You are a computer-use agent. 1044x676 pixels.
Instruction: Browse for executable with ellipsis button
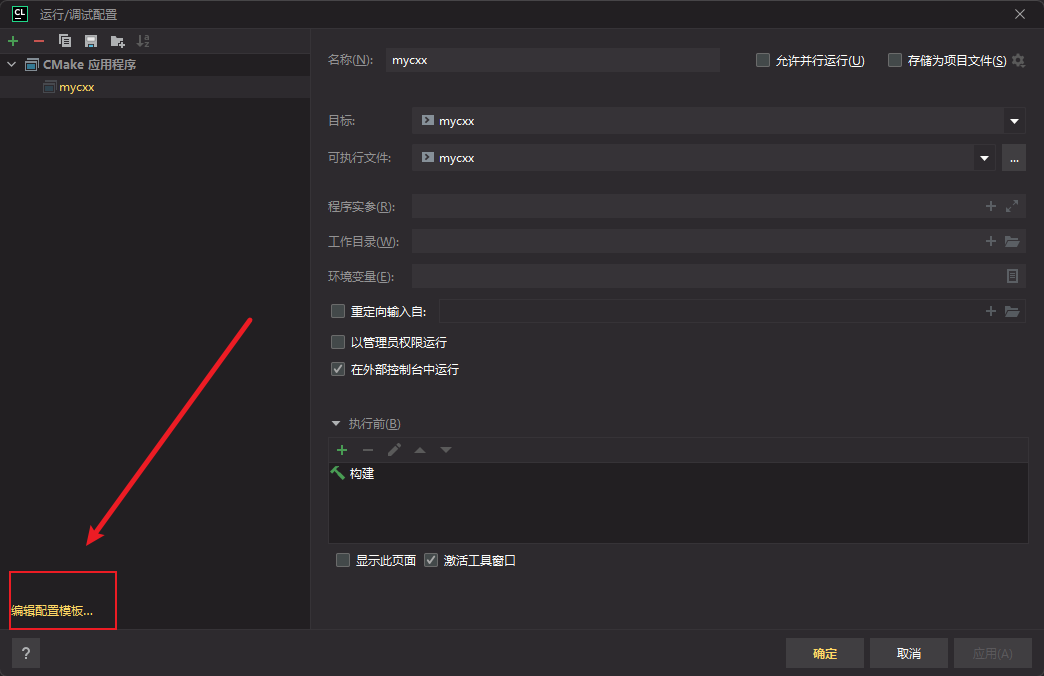(x=1013, y=158)
